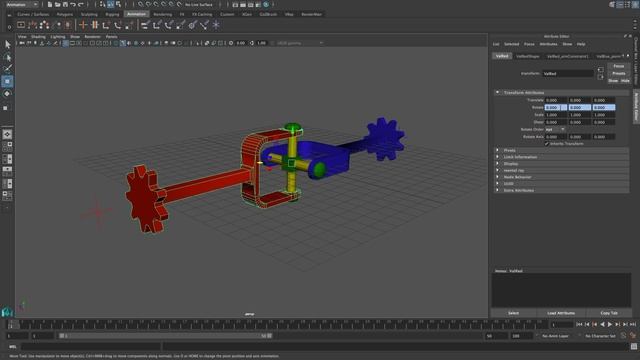Click the transform name field ValRed

coord(568,73)
